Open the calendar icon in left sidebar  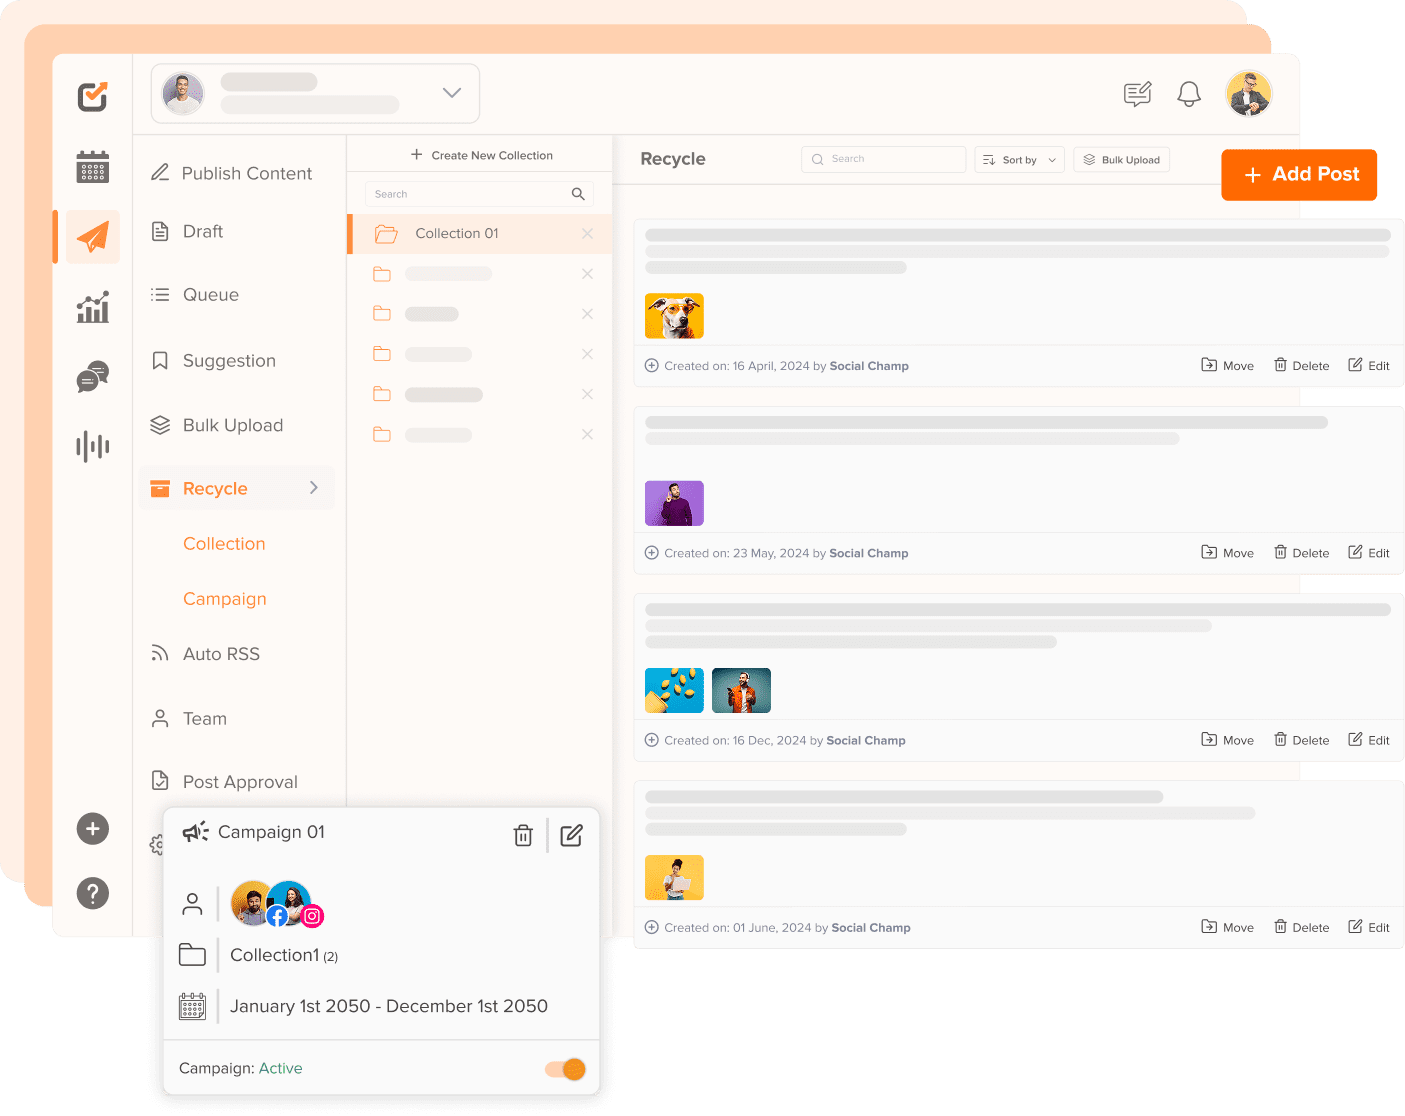(x=92, y=167)
